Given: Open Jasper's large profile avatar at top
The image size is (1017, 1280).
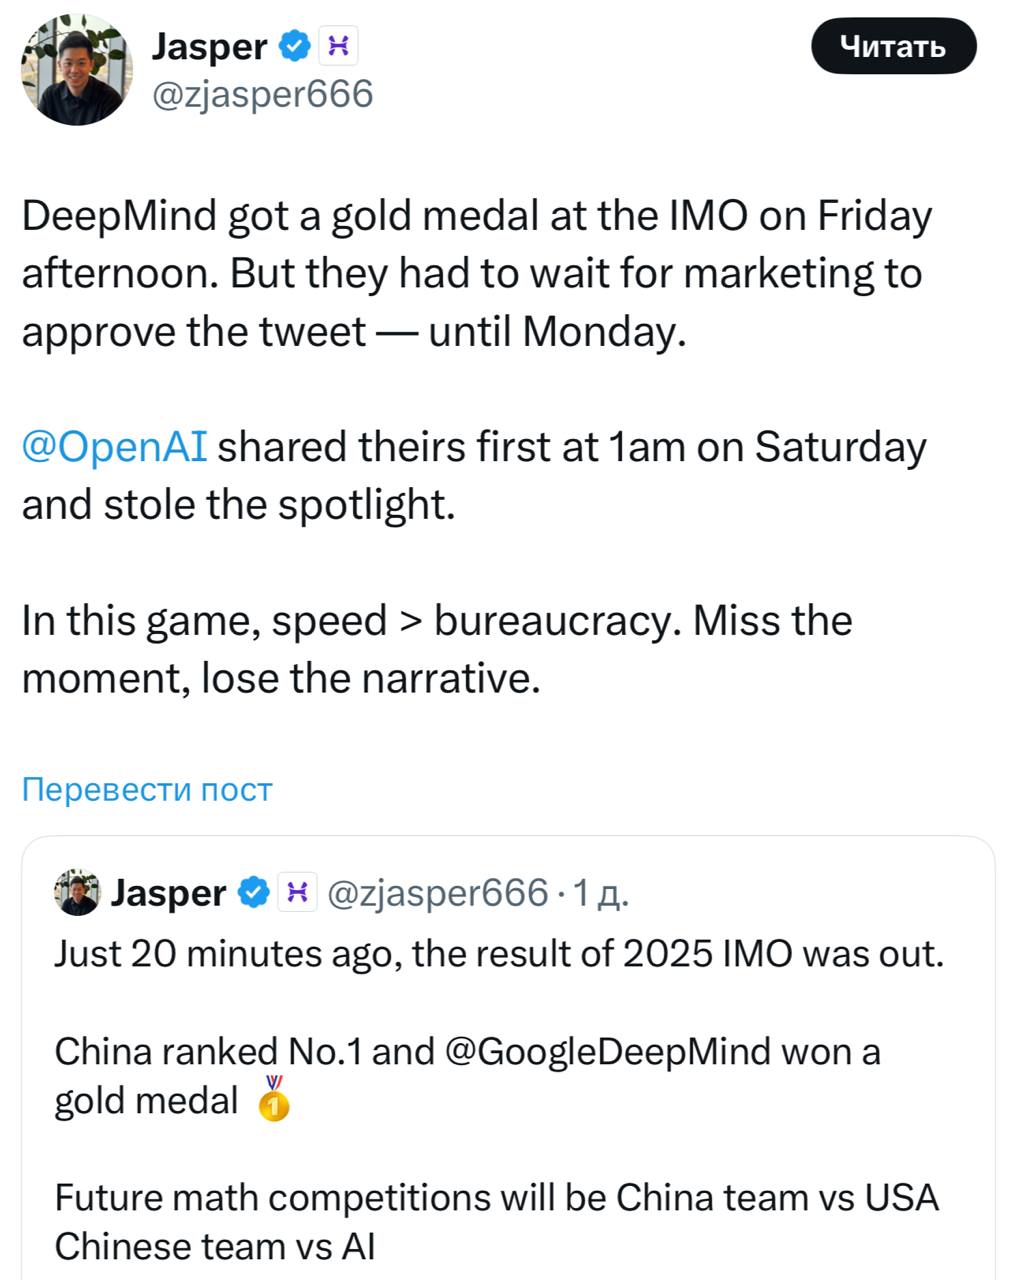Looking at the screenshot, I should [x=77, y=71].
